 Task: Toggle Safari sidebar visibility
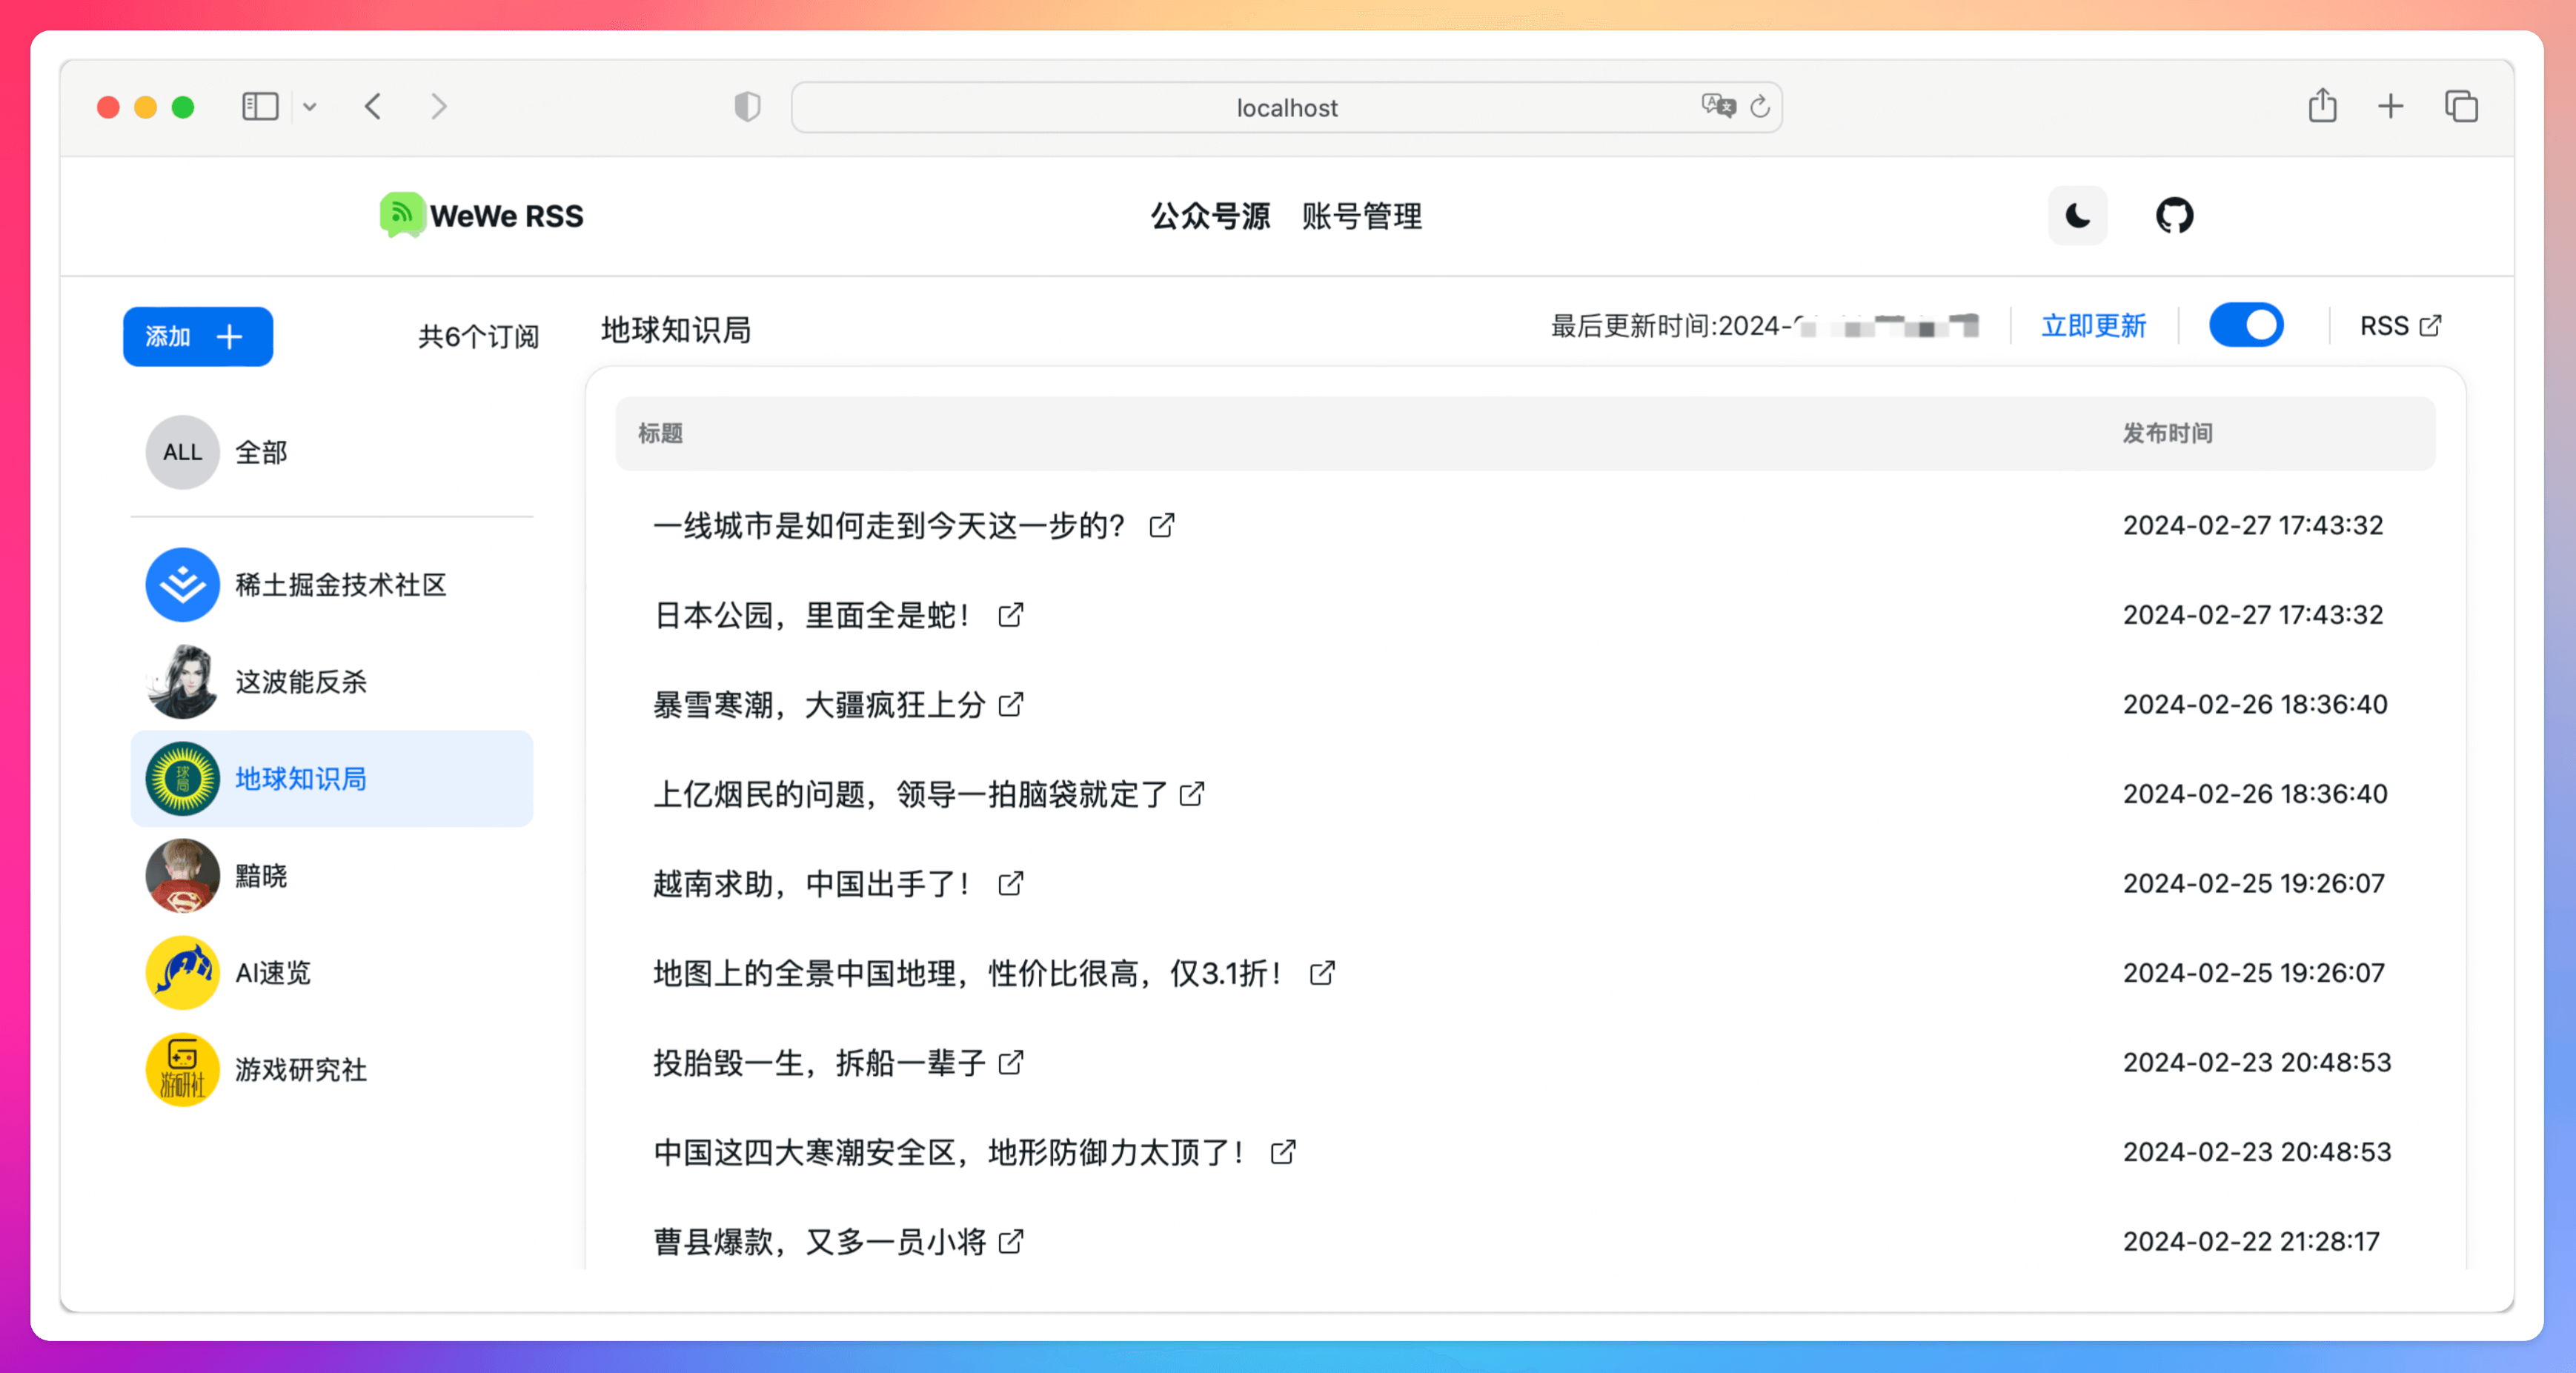point(260,106)
